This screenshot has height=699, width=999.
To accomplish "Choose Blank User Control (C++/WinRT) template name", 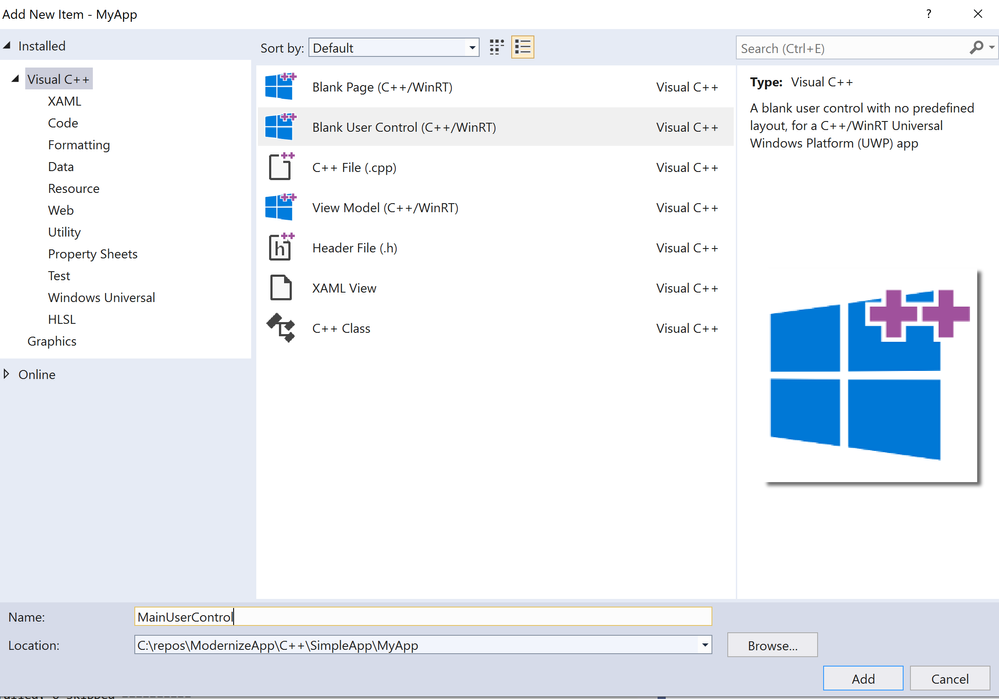I will (x=404, y=127).
